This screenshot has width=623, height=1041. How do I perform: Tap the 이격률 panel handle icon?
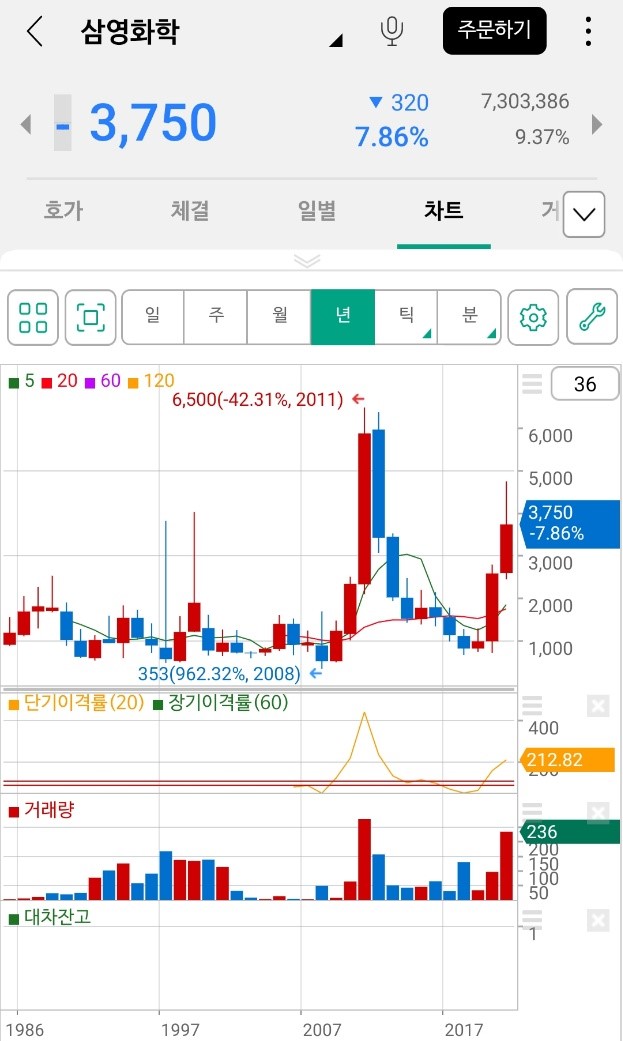click(x=532, y=706)
